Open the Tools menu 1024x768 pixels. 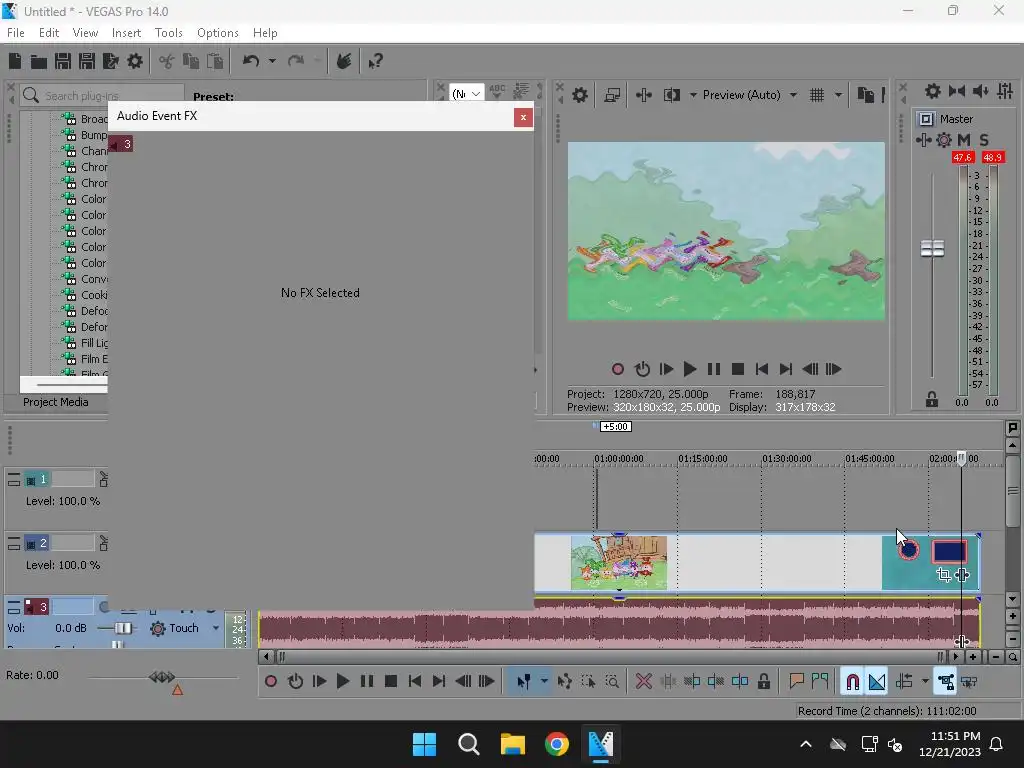tap(168, 33)
